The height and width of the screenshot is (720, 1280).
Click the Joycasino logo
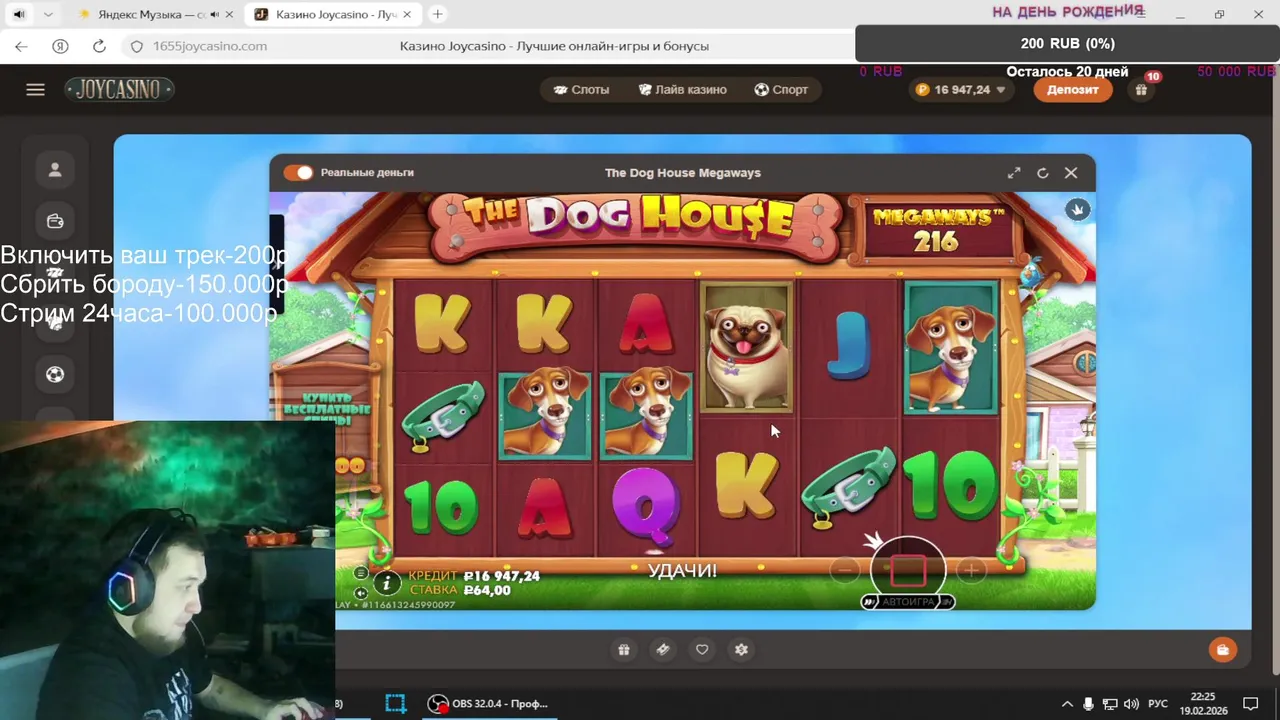point(119,90)
